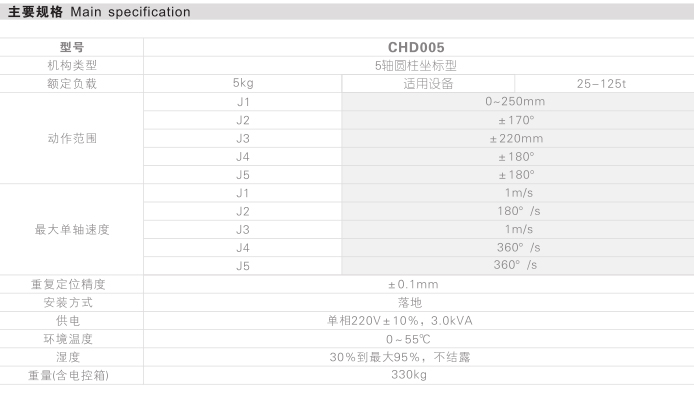694x395 pixels.
Task: Select the 5轴圆柱坐标型 cell
Action: [x=416, y=66]
